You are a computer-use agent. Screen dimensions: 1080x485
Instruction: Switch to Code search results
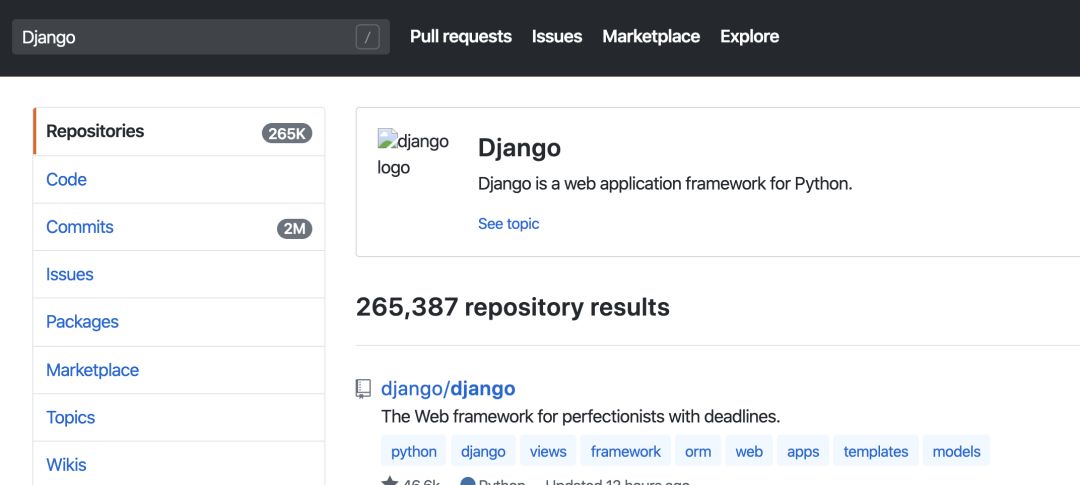pyautogui.click(x=179, y=180)
